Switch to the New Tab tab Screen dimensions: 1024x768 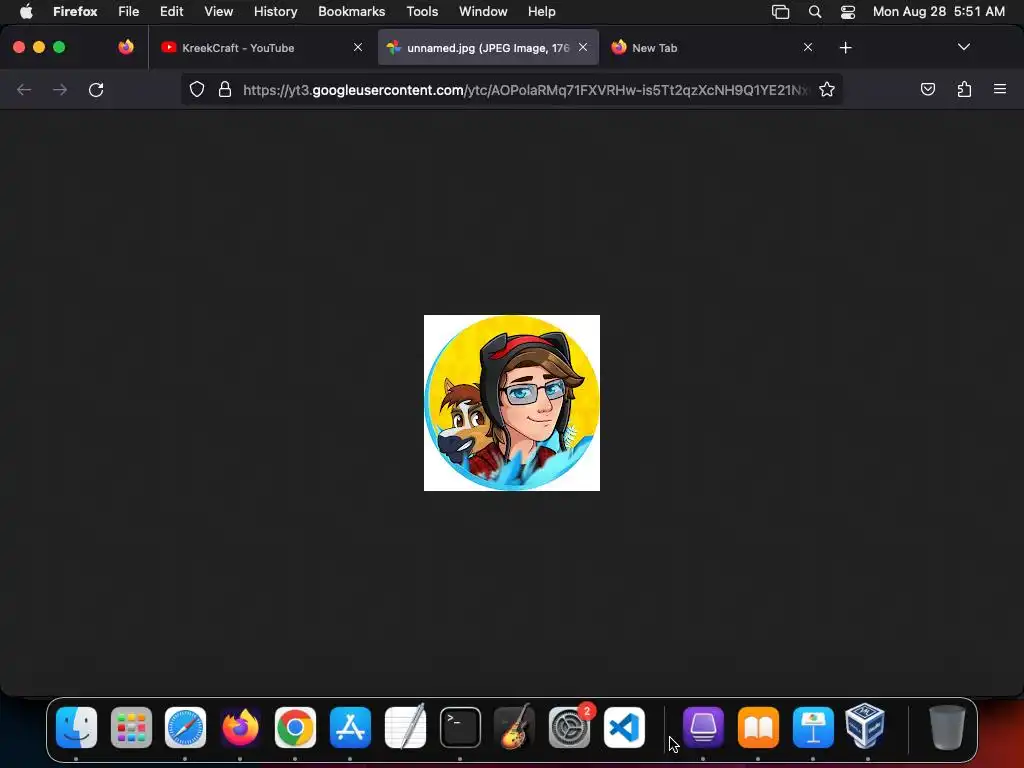713,48
